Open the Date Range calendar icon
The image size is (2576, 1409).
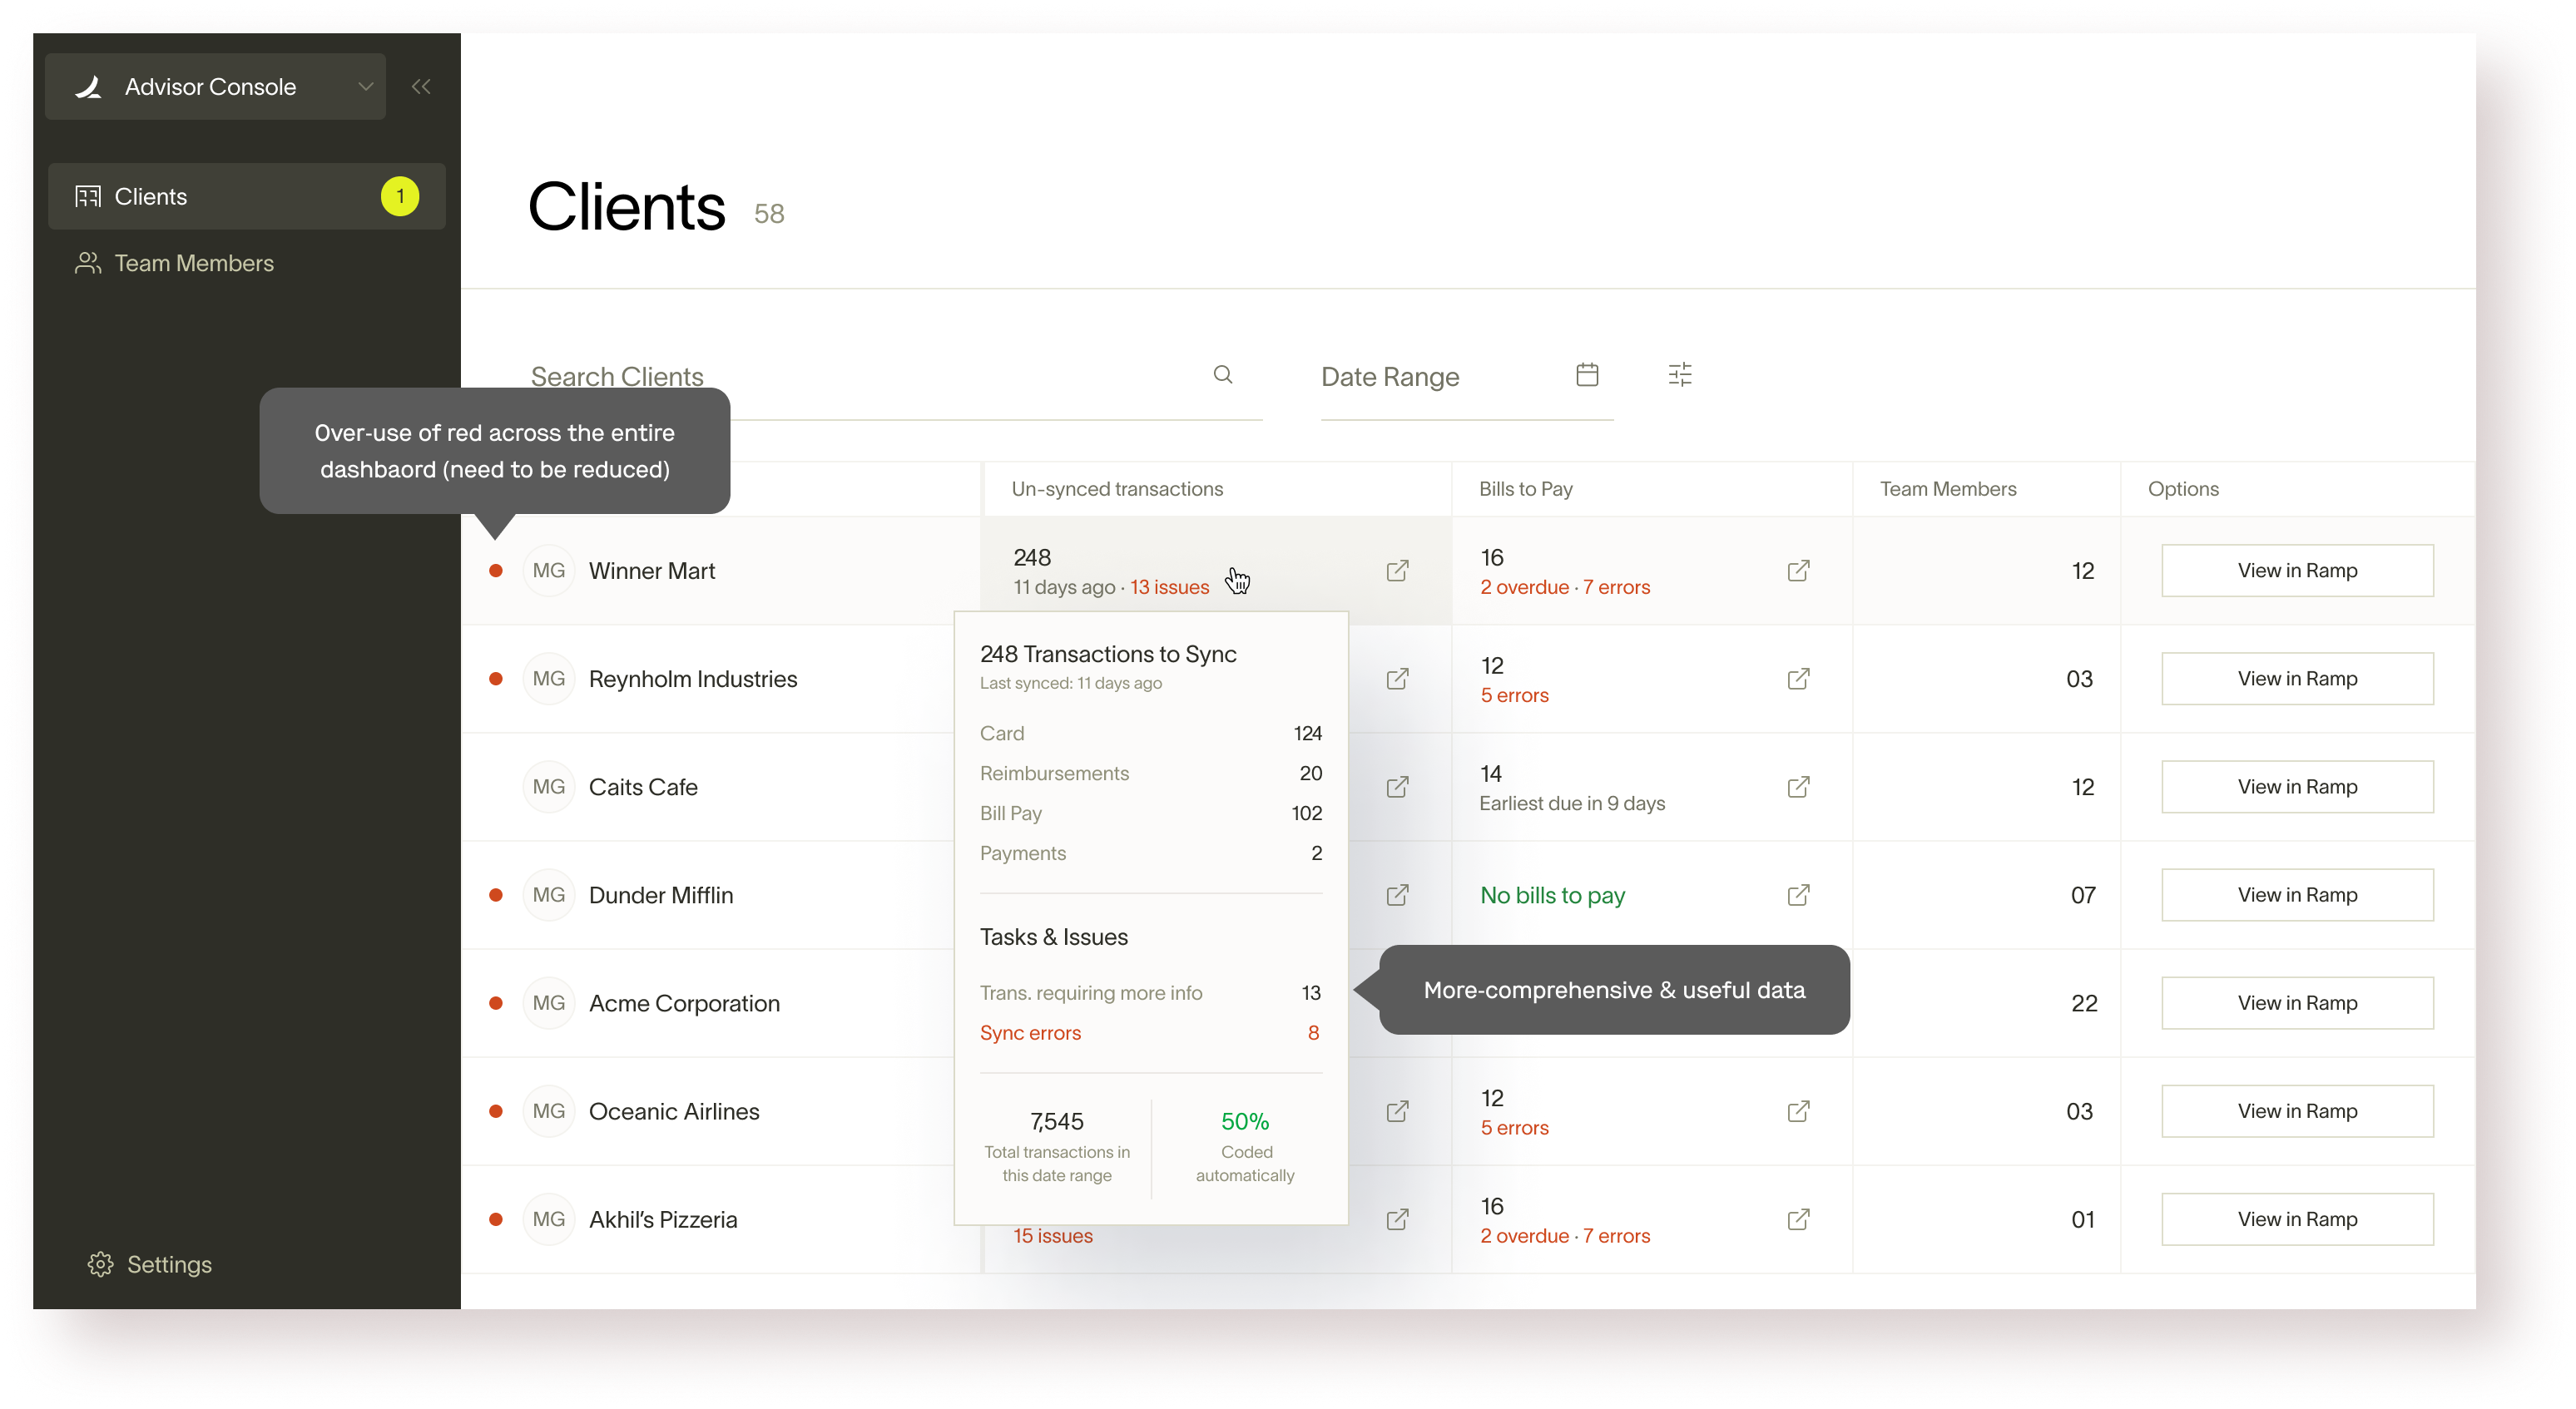coord(1587,375)
